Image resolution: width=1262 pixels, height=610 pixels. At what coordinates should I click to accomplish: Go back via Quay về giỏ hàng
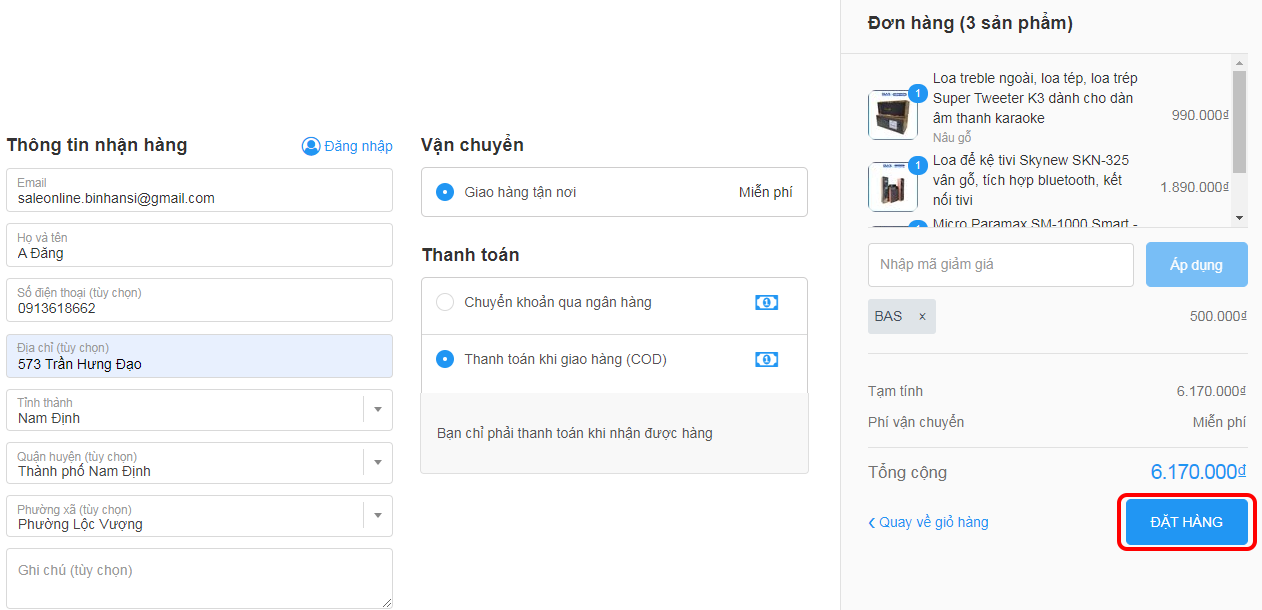[x=934, y=523]
